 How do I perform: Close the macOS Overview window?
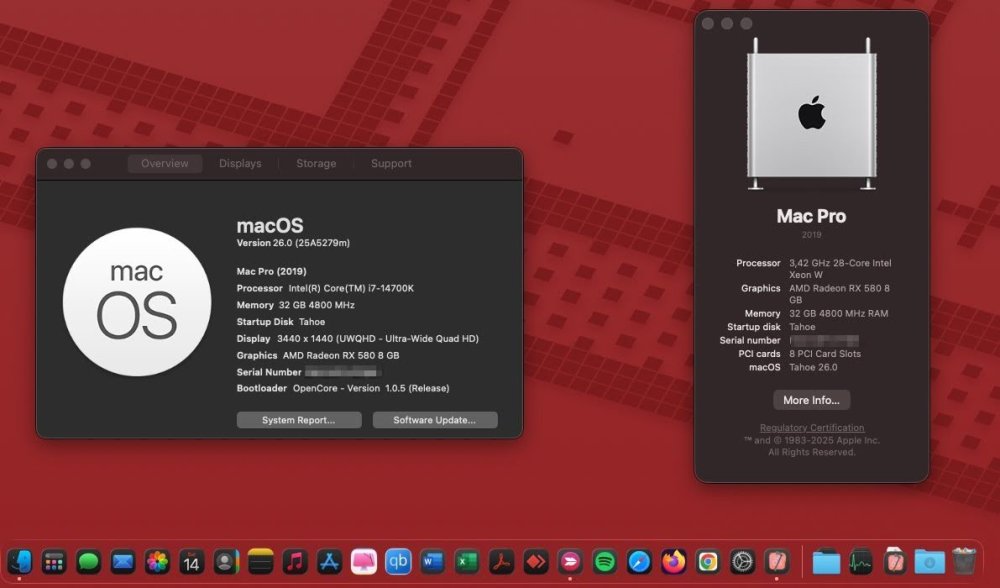click(52, 164)
